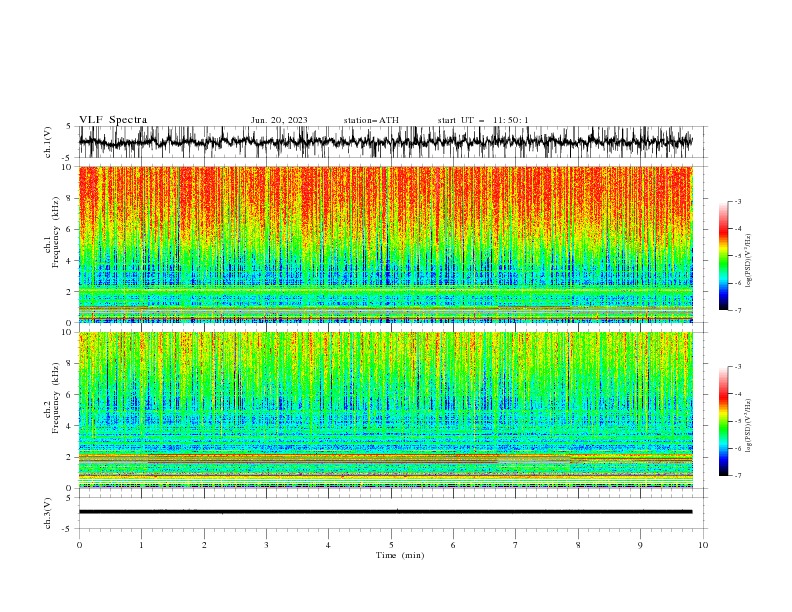Click the time axis tick label "9"
The image size is (792, 612).
click(x=640, y=545)
